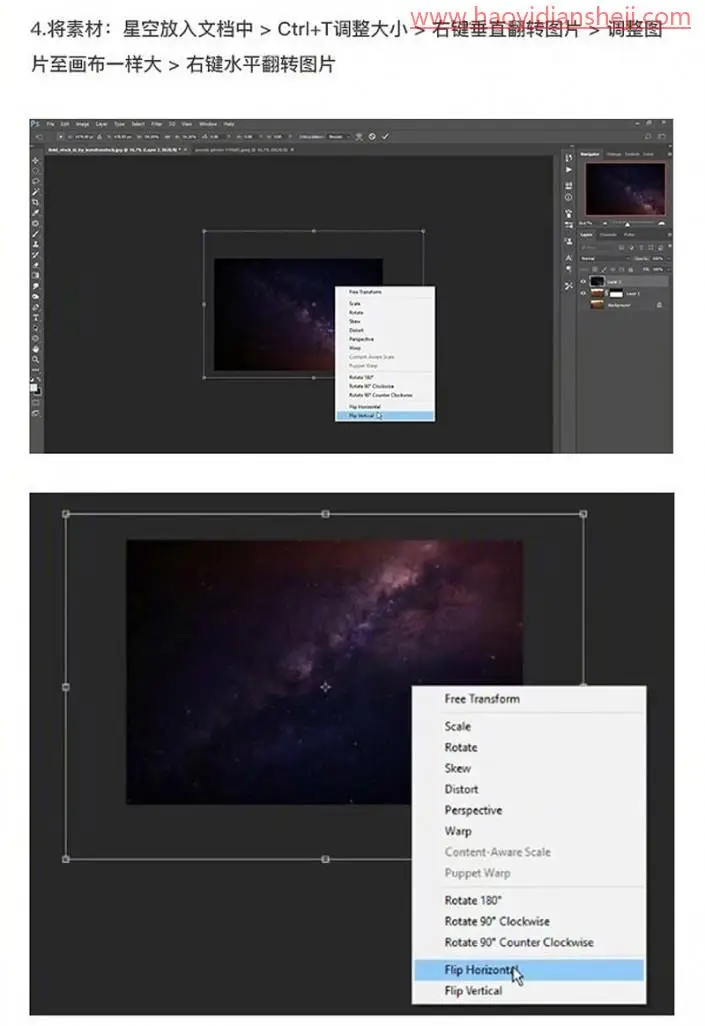Select the Hand tool
705x1026 pixels.
click(35, 349)
